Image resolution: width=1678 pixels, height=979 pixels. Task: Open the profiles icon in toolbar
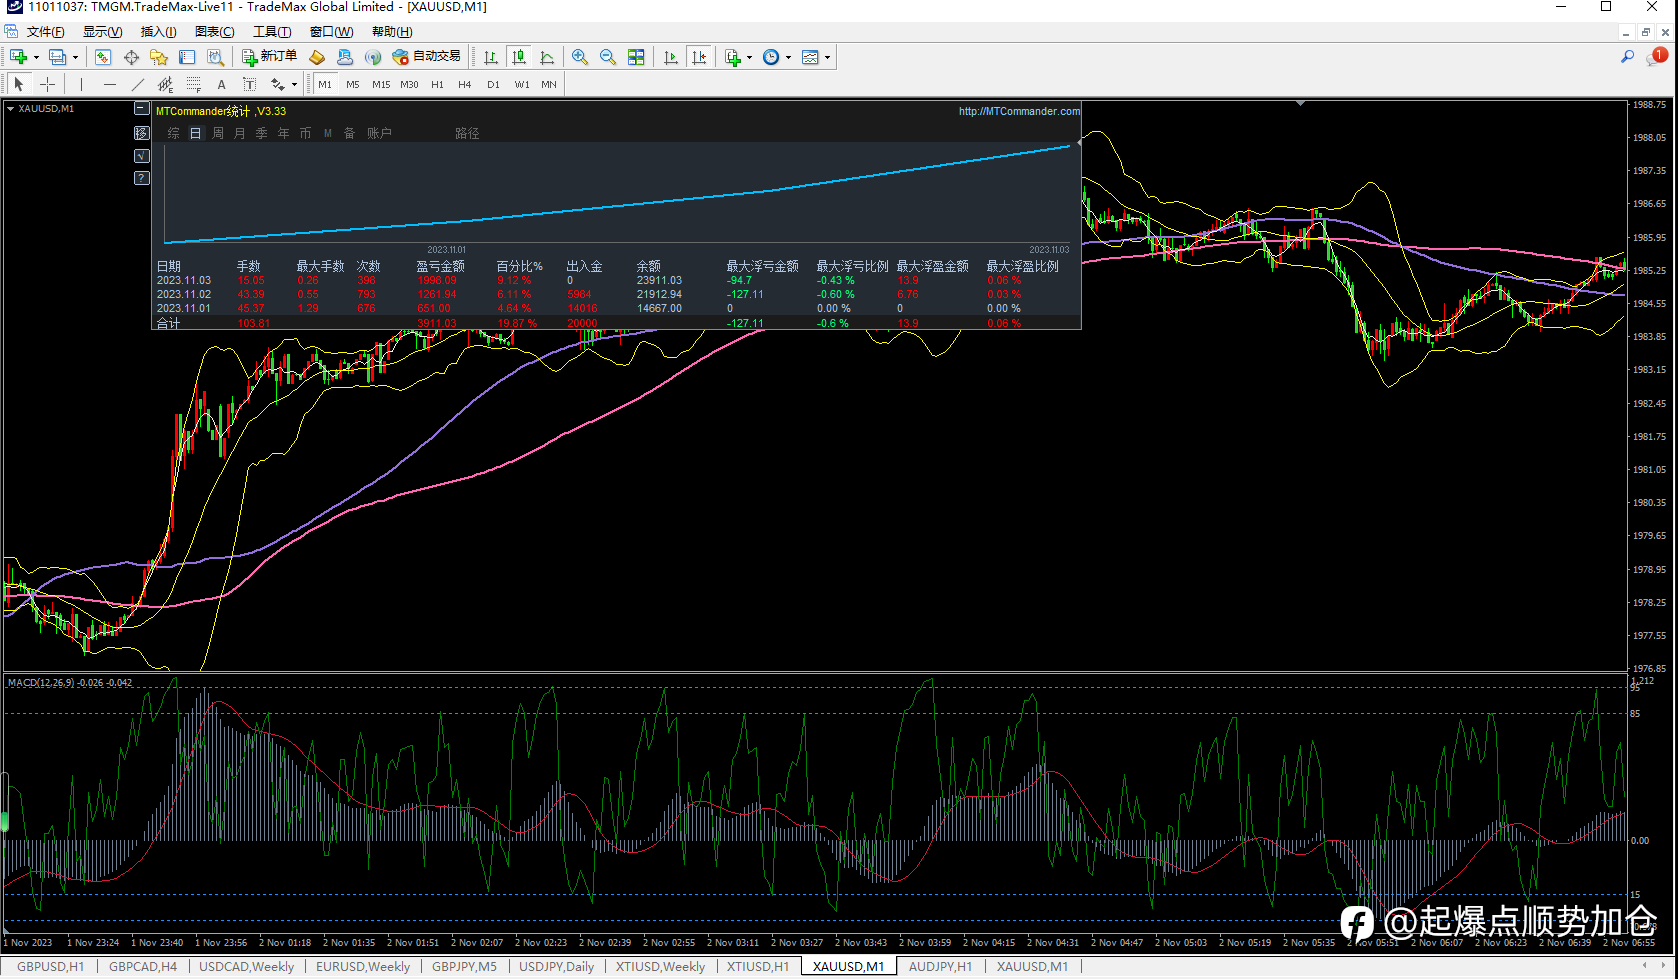[x=57, y=57]
